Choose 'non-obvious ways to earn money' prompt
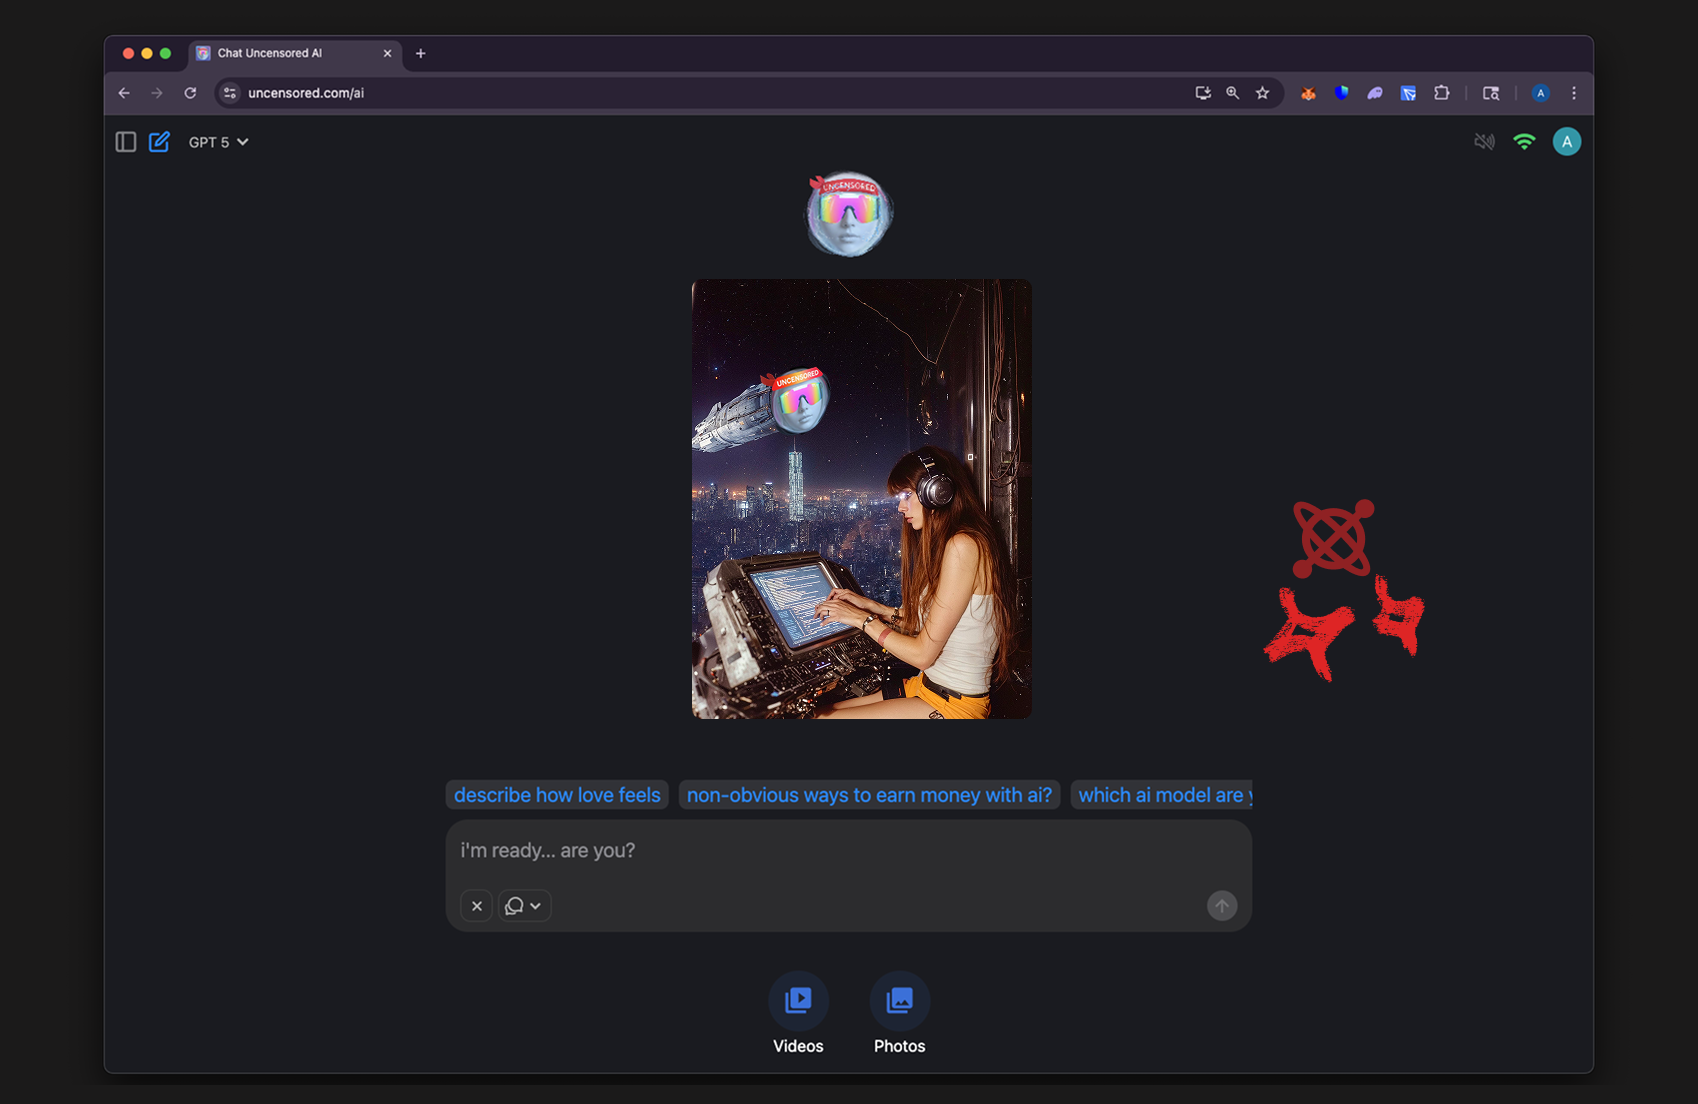 pyautogui.click(x=869, y=795)
